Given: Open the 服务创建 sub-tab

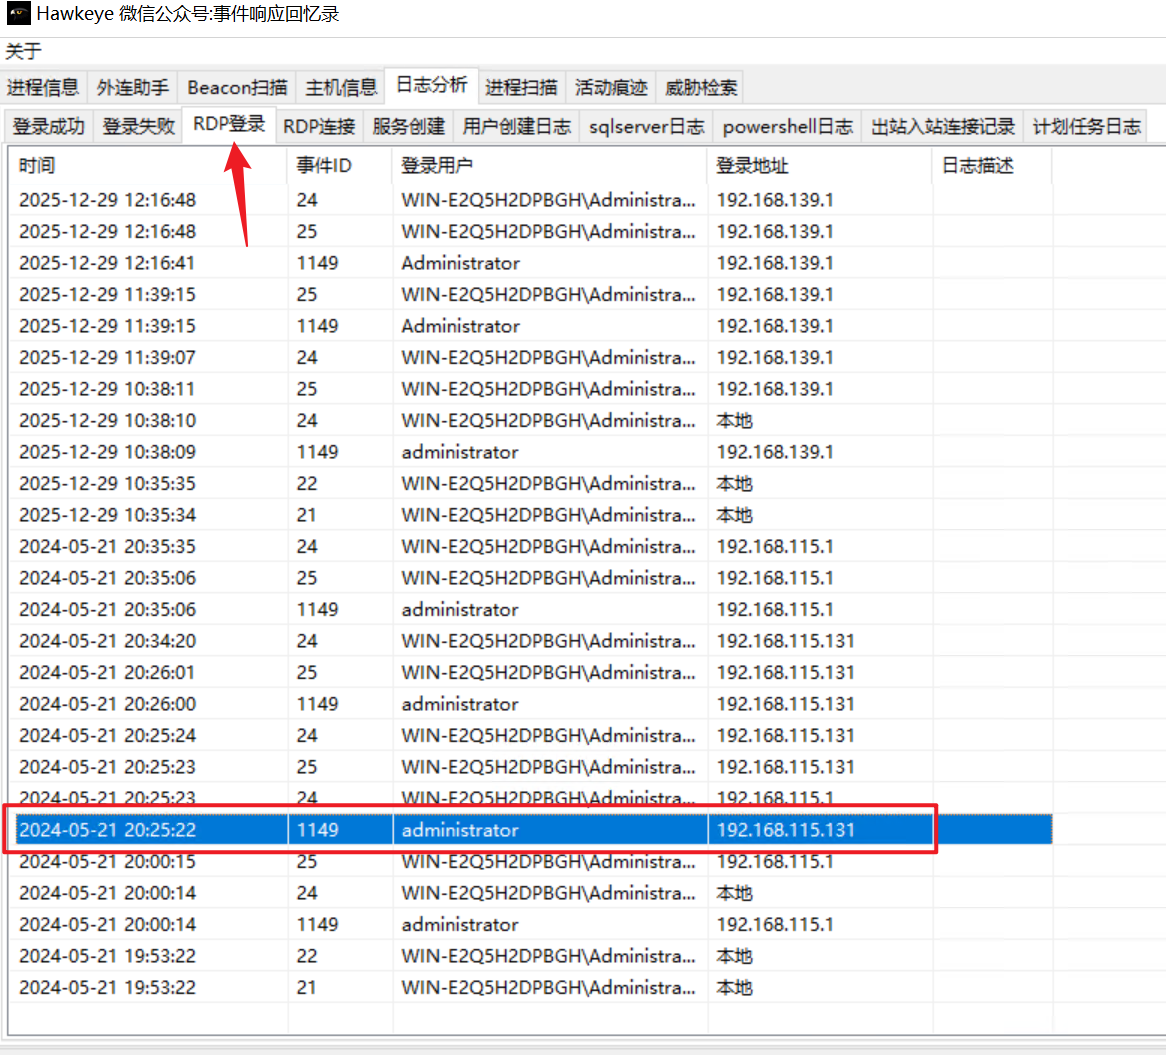Looking at the screenshot, I should [408, 126].
